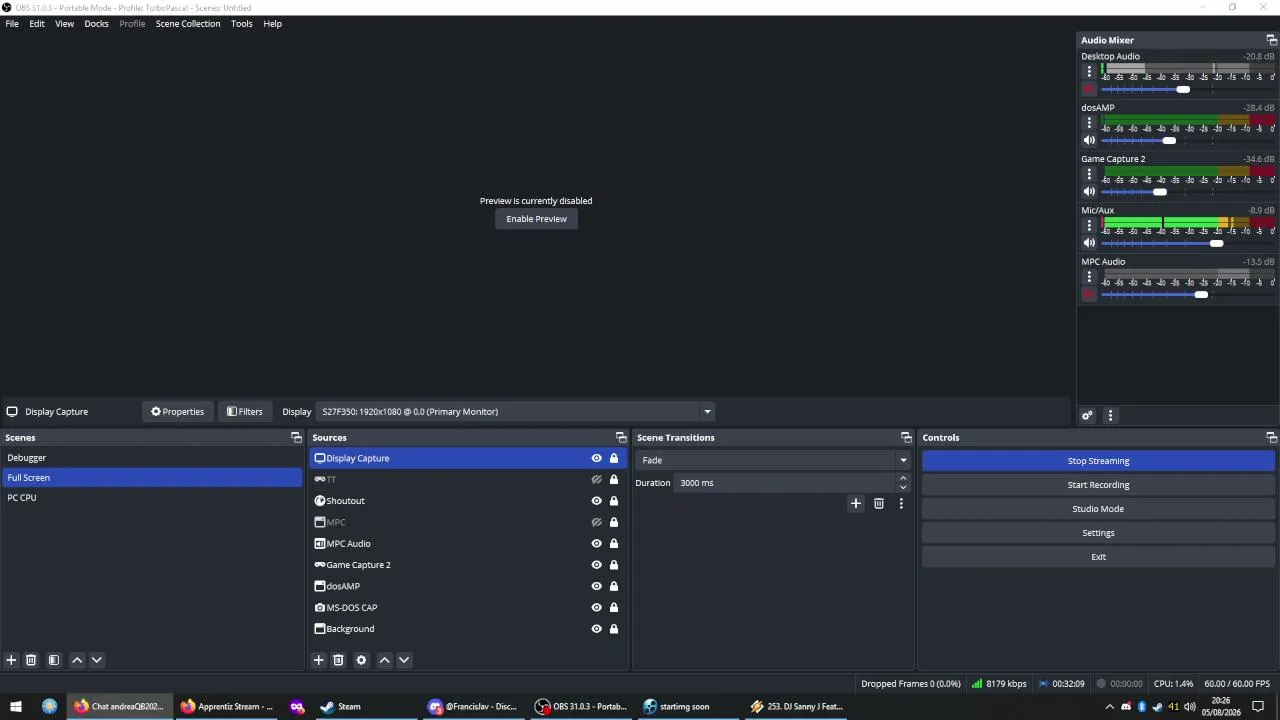Hide the Display Capture source

(596, 458)
